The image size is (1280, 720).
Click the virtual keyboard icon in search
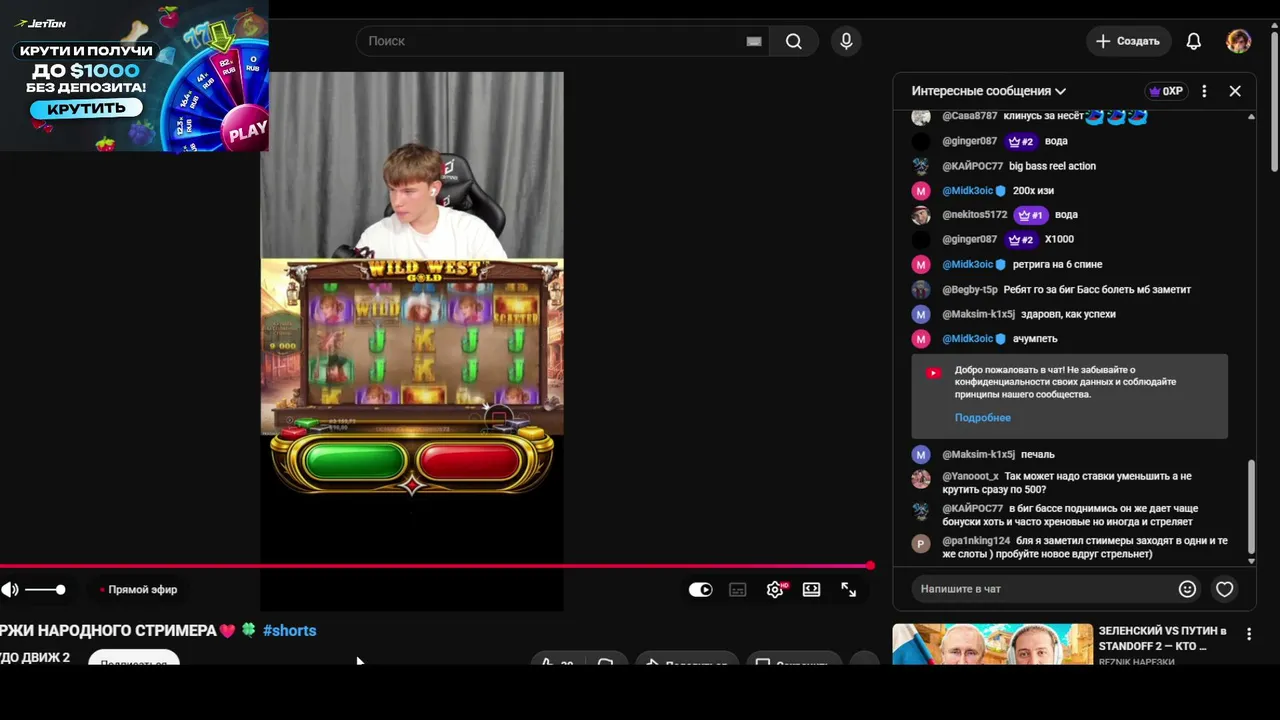pyautogui.click(x=754, y=41)
